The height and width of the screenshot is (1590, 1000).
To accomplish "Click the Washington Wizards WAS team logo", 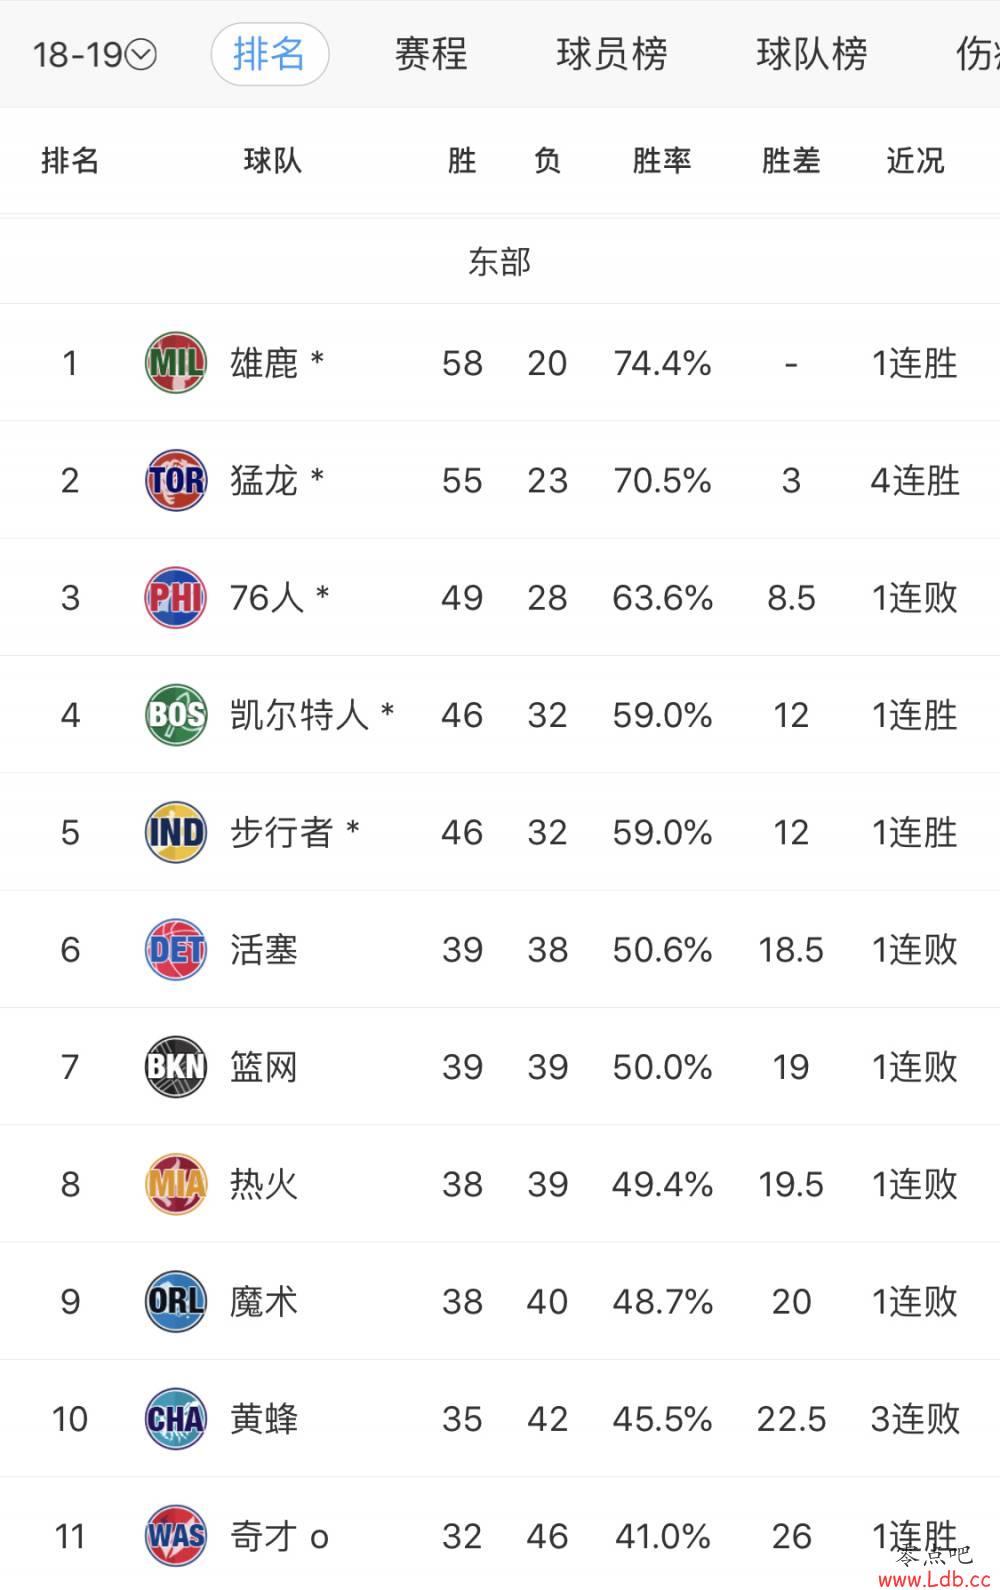I will (176, 1535).
